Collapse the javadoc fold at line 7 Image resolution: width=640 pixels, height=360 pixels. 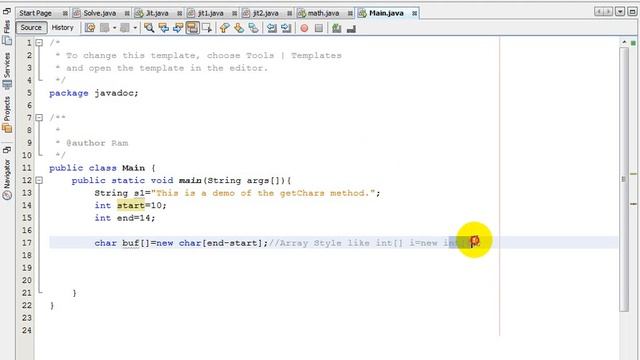(x=39, y=118)
